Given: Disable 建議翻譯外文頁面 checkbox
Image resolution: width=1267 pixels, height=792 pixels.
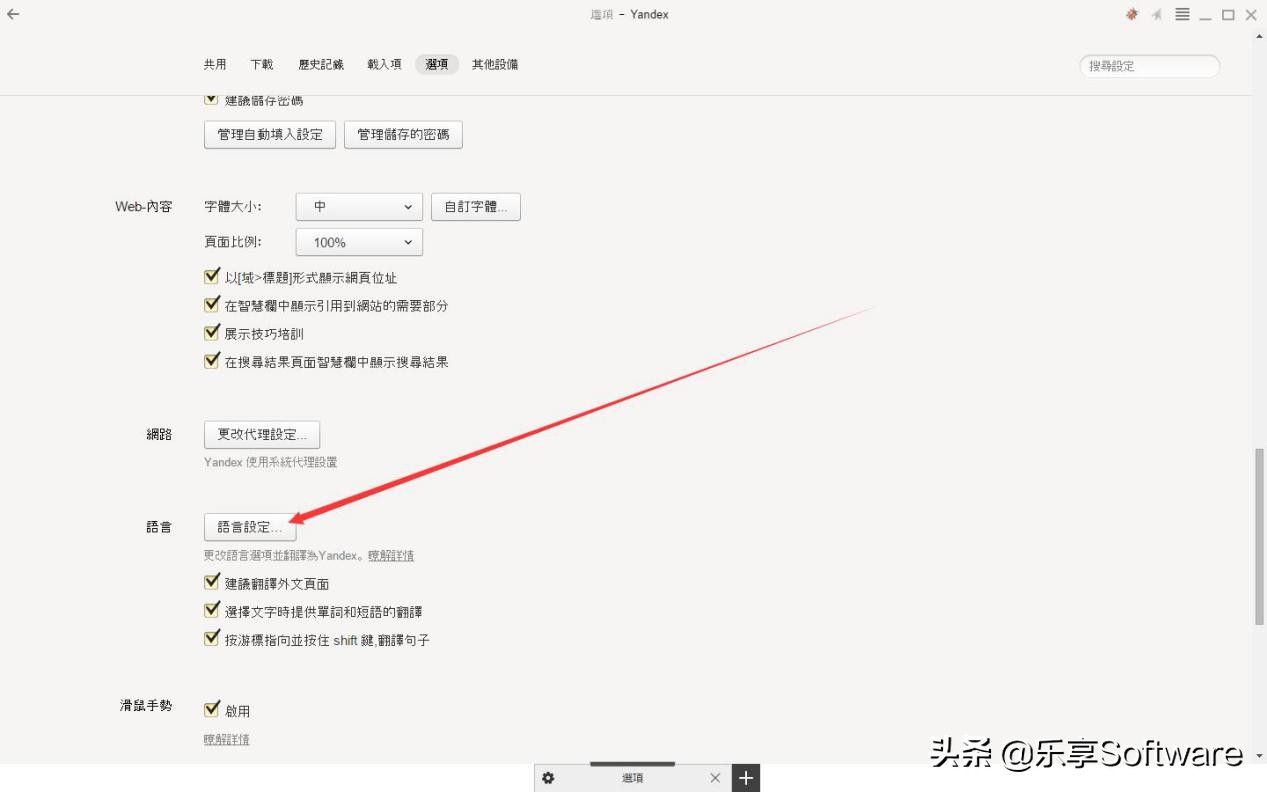Looking at the screenshot, I should coord(211,582).
